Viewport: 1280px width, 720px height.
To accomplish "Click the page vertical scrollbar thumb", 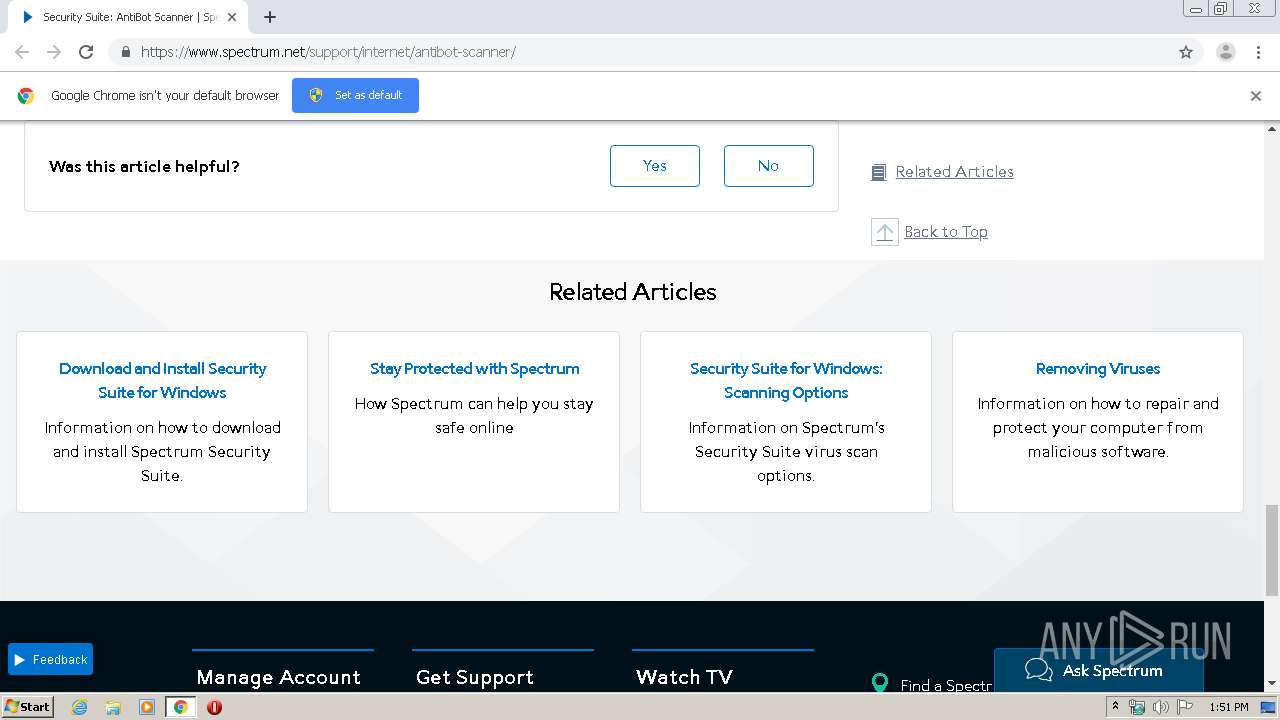I will (1272, 549).
